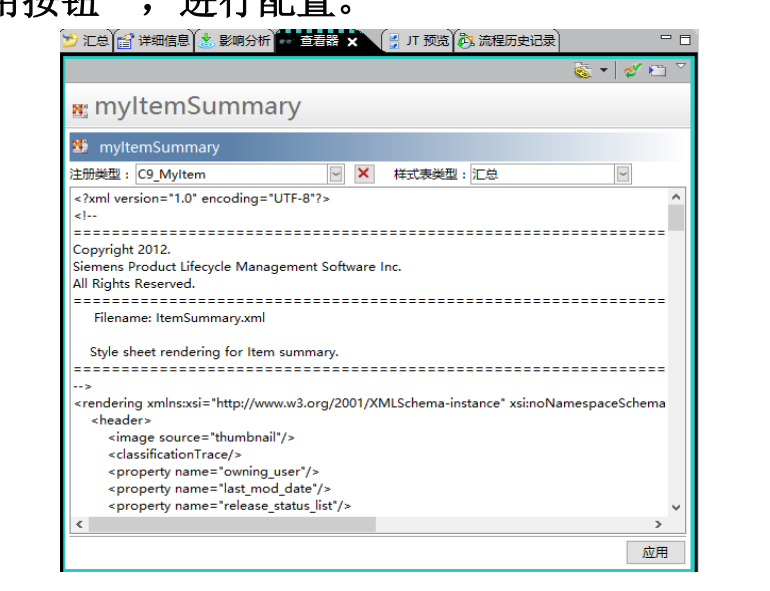This screenshot has width=770, height=591.
Task: Expand the 注册类型 dropdown arrow
Action: tap(336, 174)
